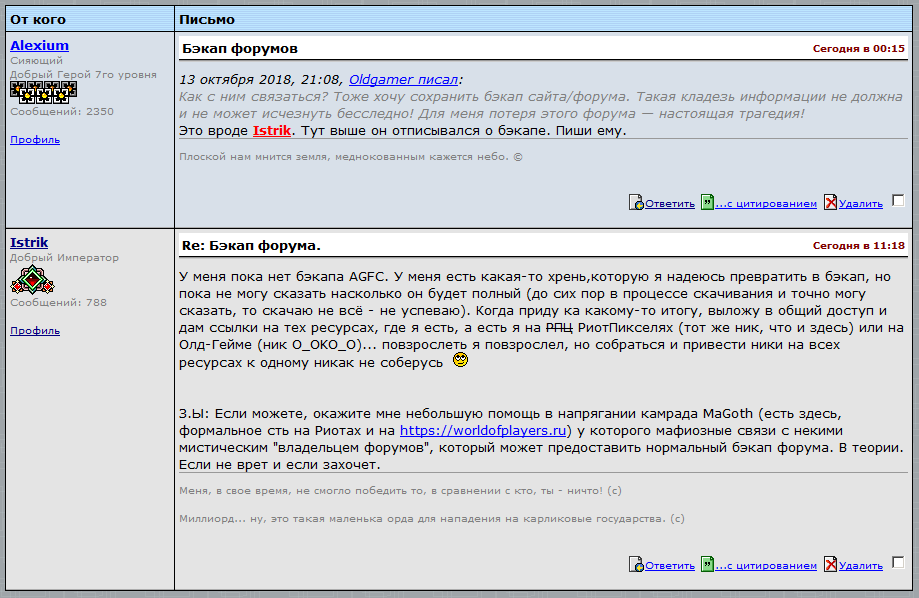Click the 'Сегодня в 00:15' timestamp
Viewport: 919px width, 598px height.
859,49
